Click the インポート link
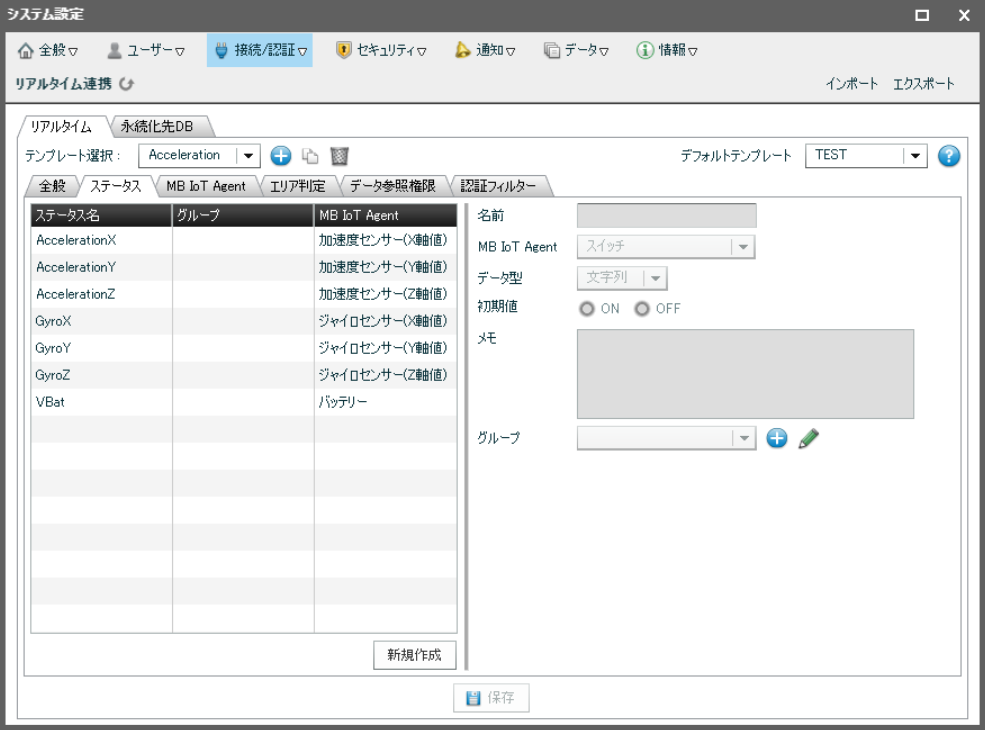 (x=852, y=84)
